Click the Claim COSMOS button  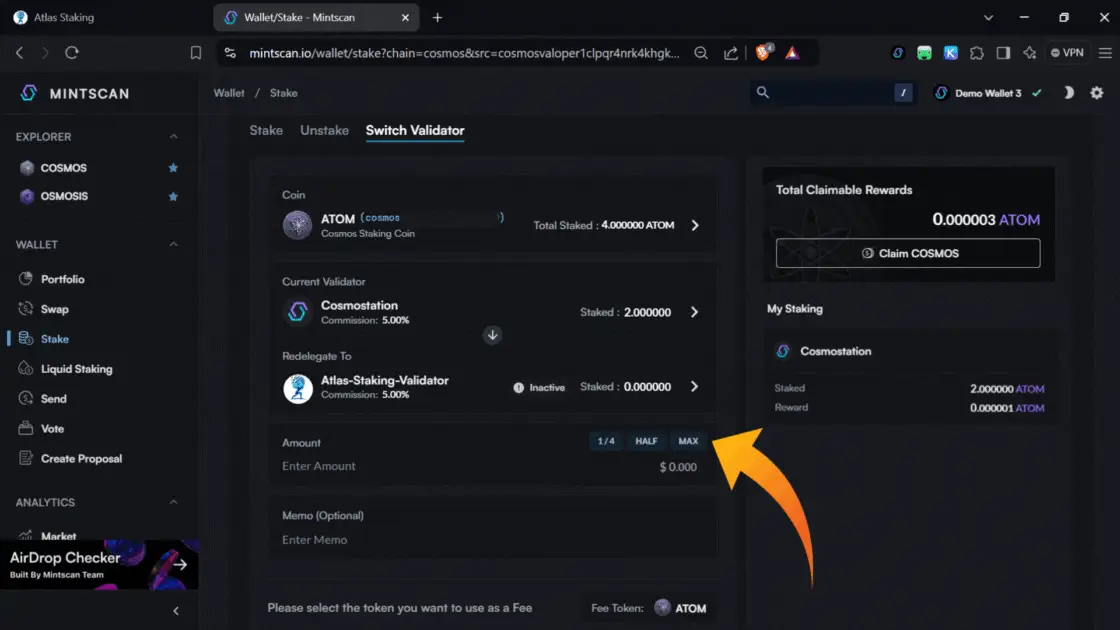pos(908,254)
